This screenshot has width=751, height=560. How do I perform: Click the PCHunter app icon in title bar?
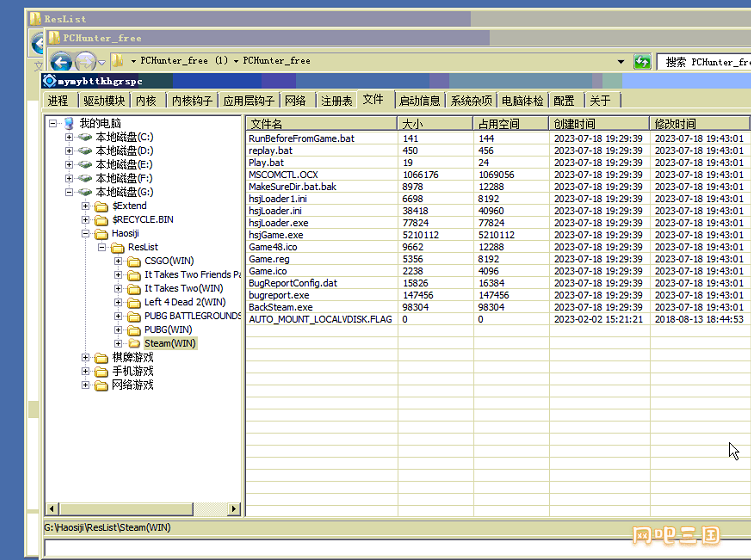[49, 81]
